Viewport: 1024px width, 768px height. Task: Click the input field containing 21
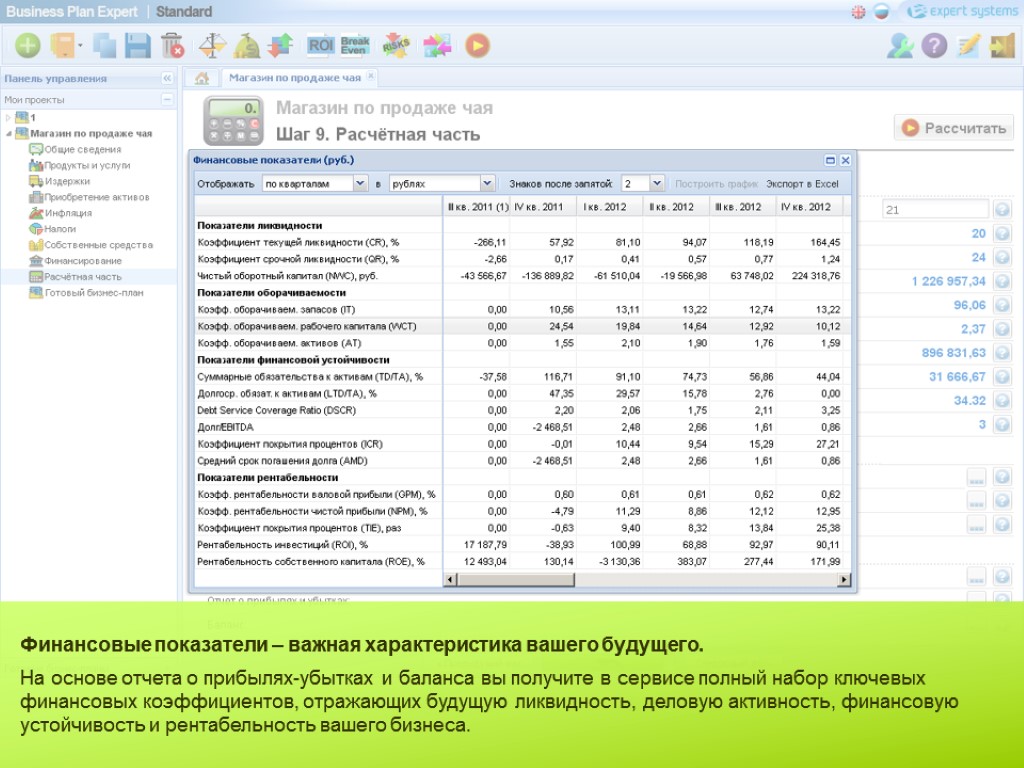(x=935, y=210)
